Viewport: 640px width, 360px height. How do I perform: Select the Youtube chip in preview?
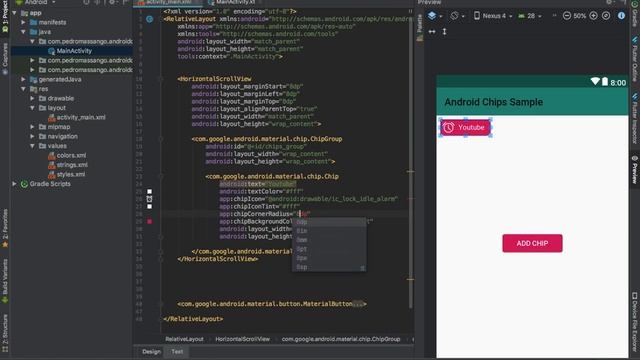point(466,127)
